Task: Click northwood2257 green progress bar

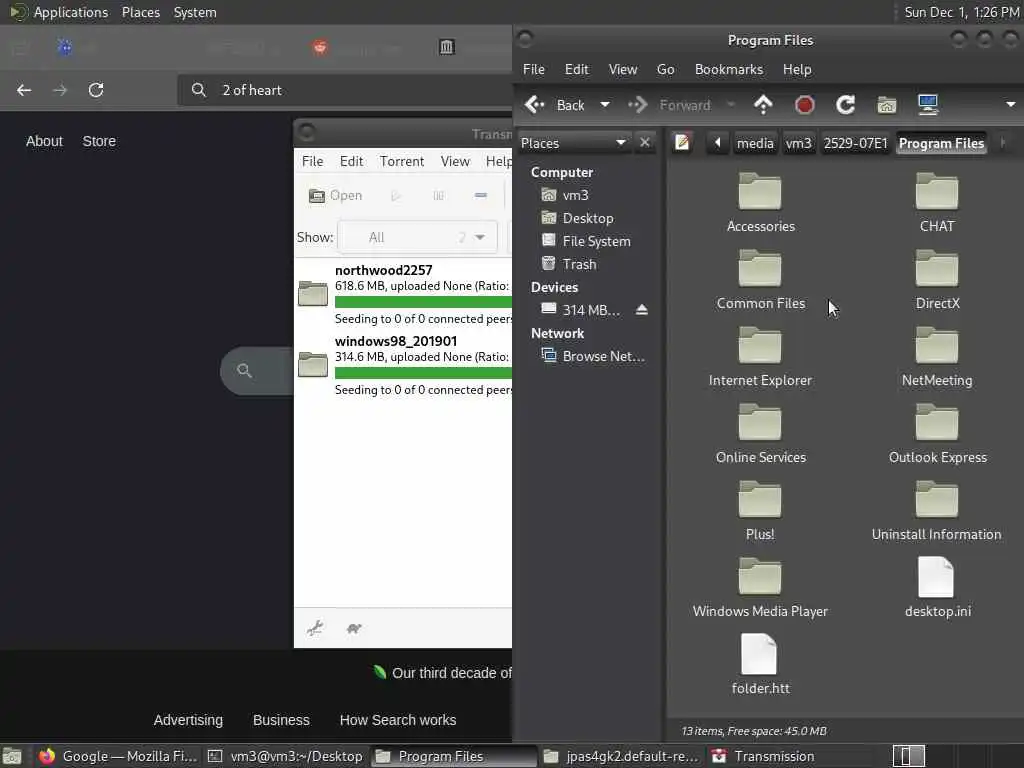Action: coord(423,302)
